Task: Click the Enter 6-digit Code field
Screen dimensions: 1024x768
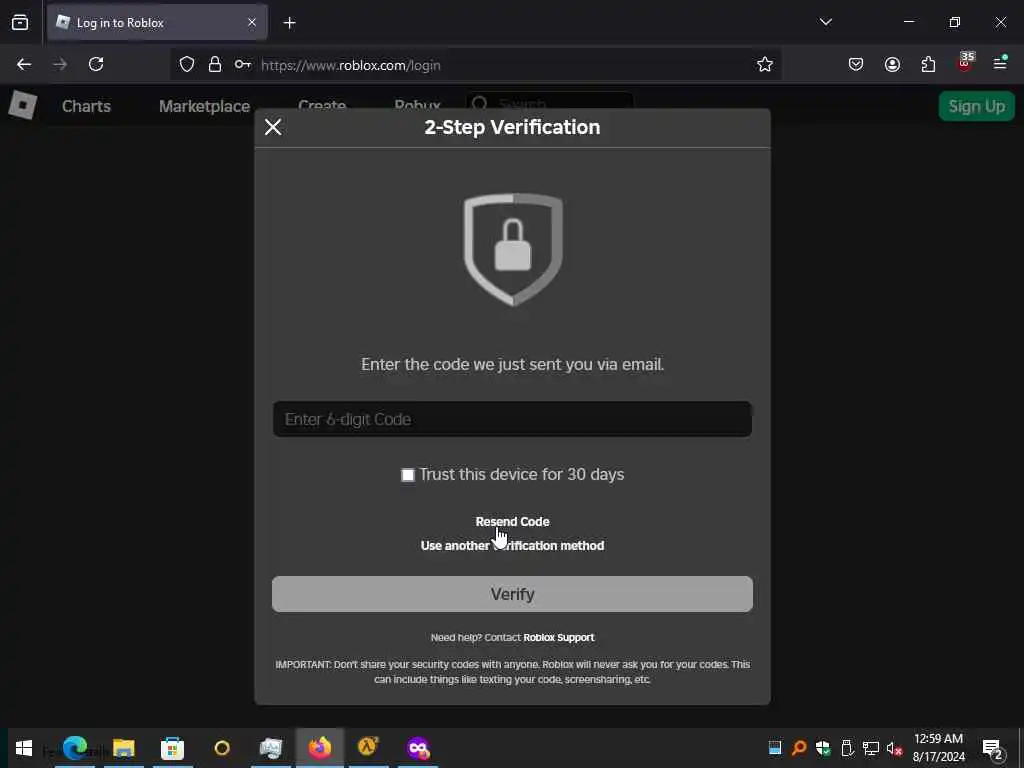Action: (x=512, y=419)
